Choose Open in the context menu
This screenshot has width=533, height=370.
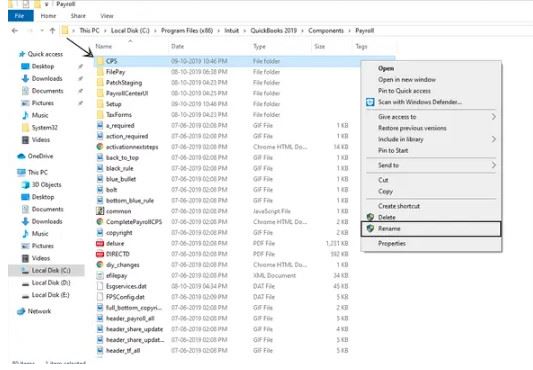(x=386, y=68)
